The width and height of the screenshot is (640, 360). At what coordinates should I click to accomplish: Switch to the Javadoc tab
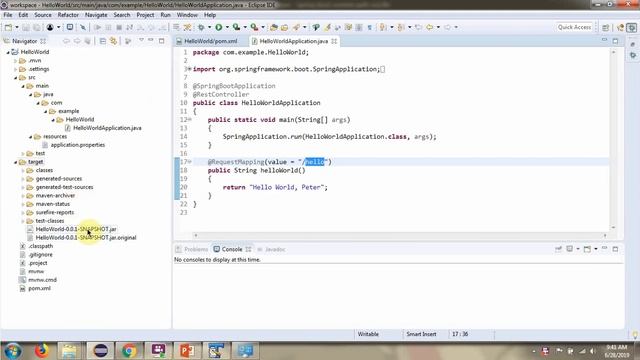click(x=271, y=249)
